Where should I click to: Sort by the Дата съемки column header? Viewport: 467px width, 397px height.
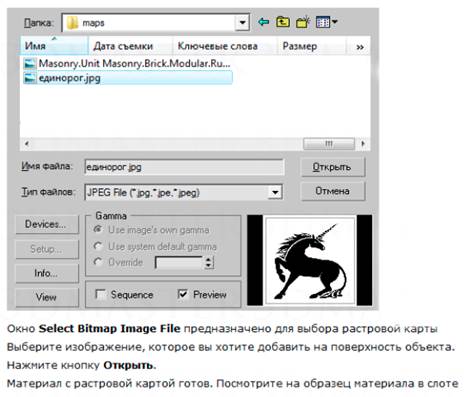coord(130,46)
